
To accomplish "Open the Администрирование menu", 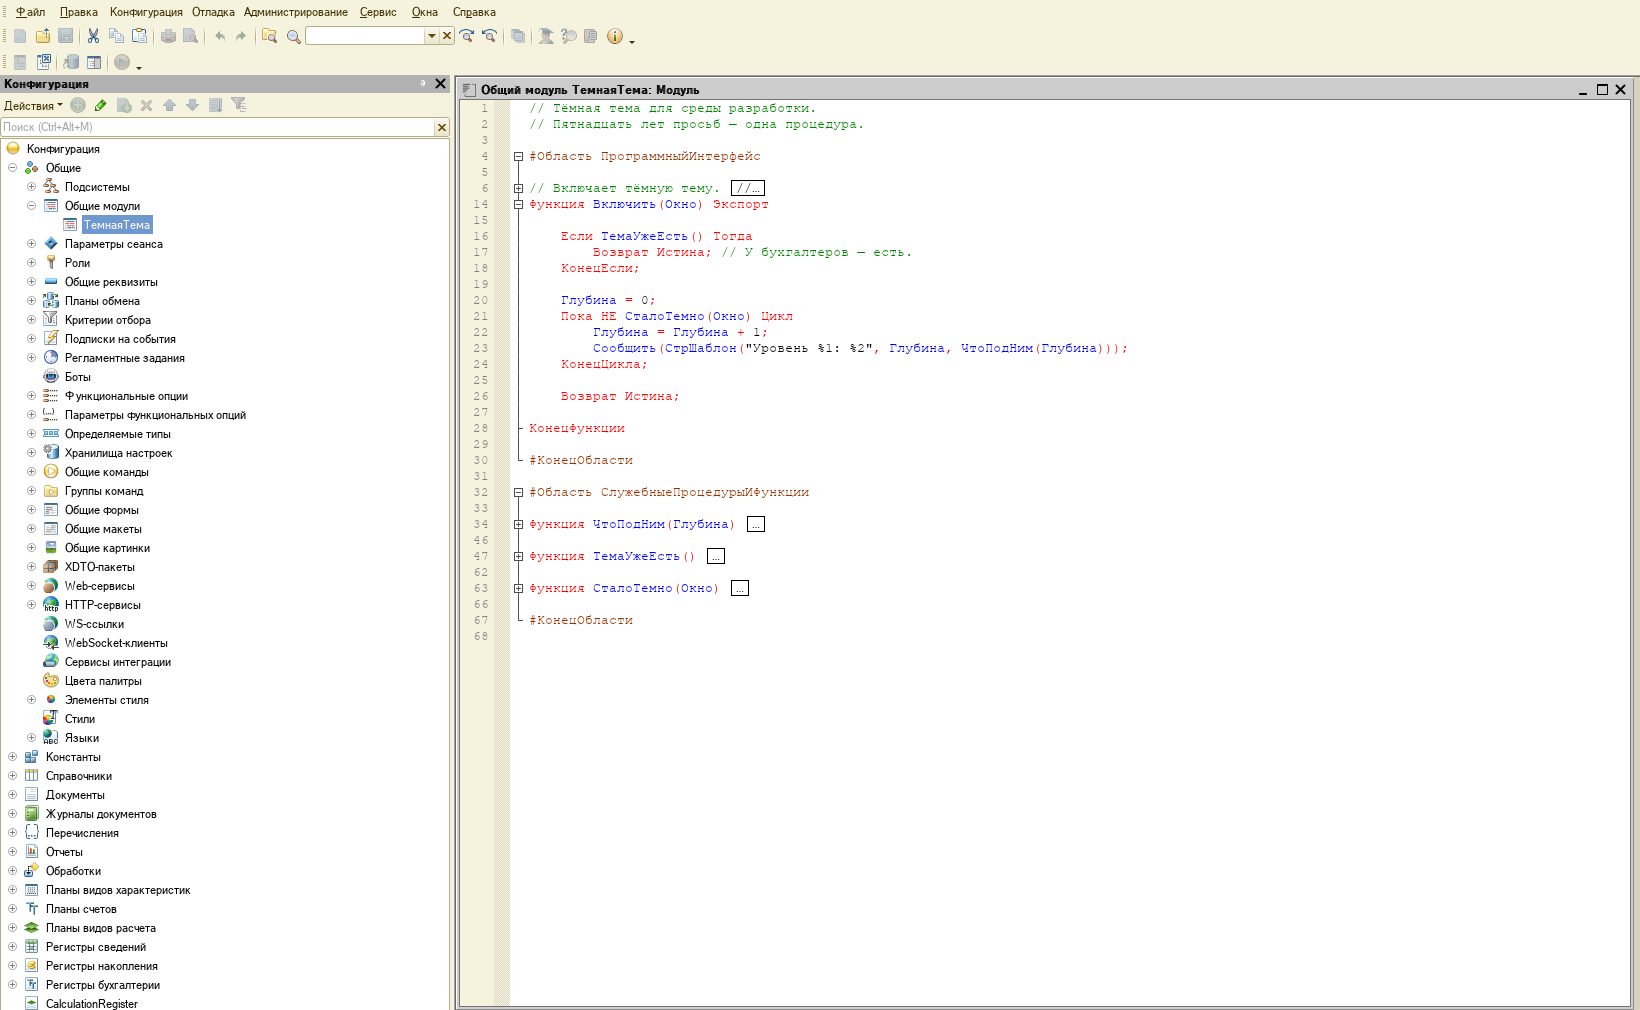I will point(296,12).
